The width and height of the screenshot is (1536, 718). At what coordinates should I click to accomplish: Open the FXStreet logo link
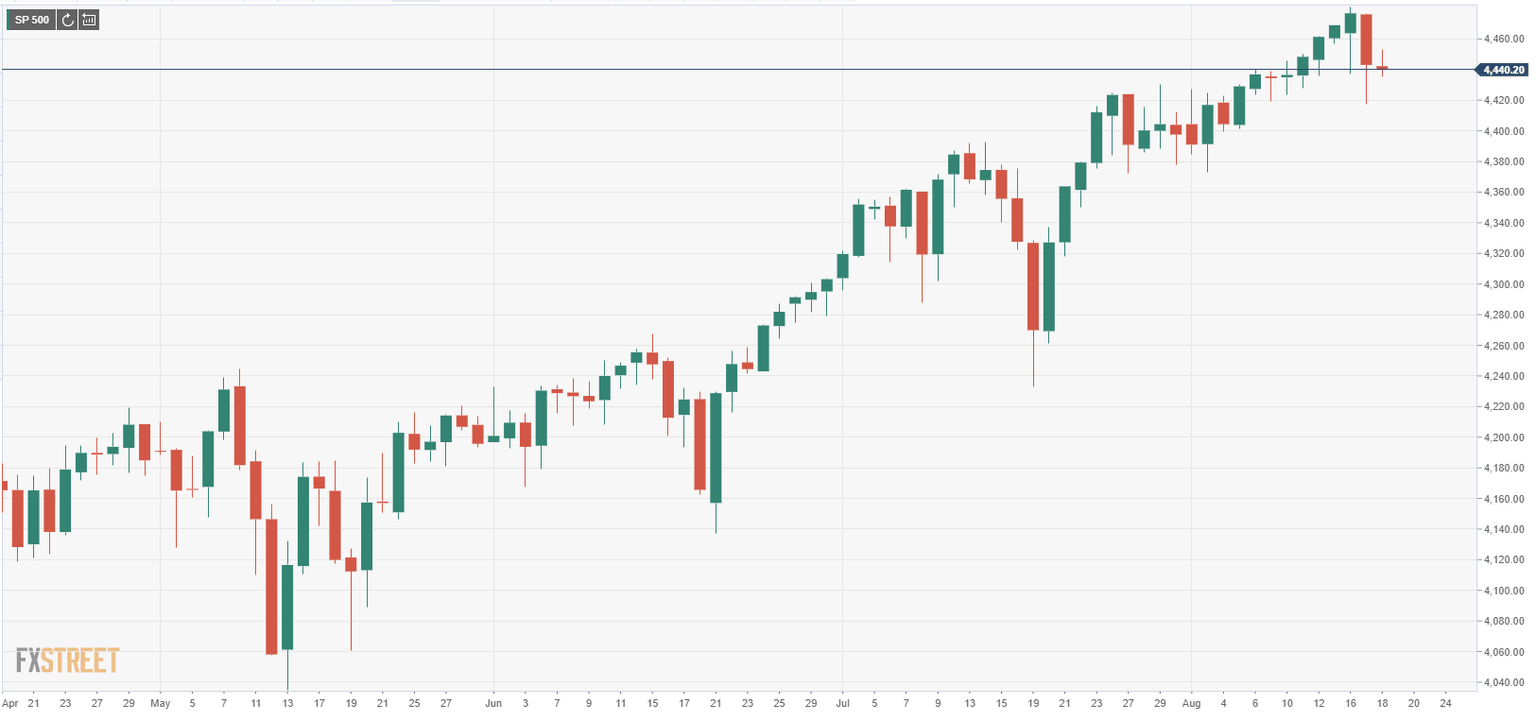[x=67, y=660]
